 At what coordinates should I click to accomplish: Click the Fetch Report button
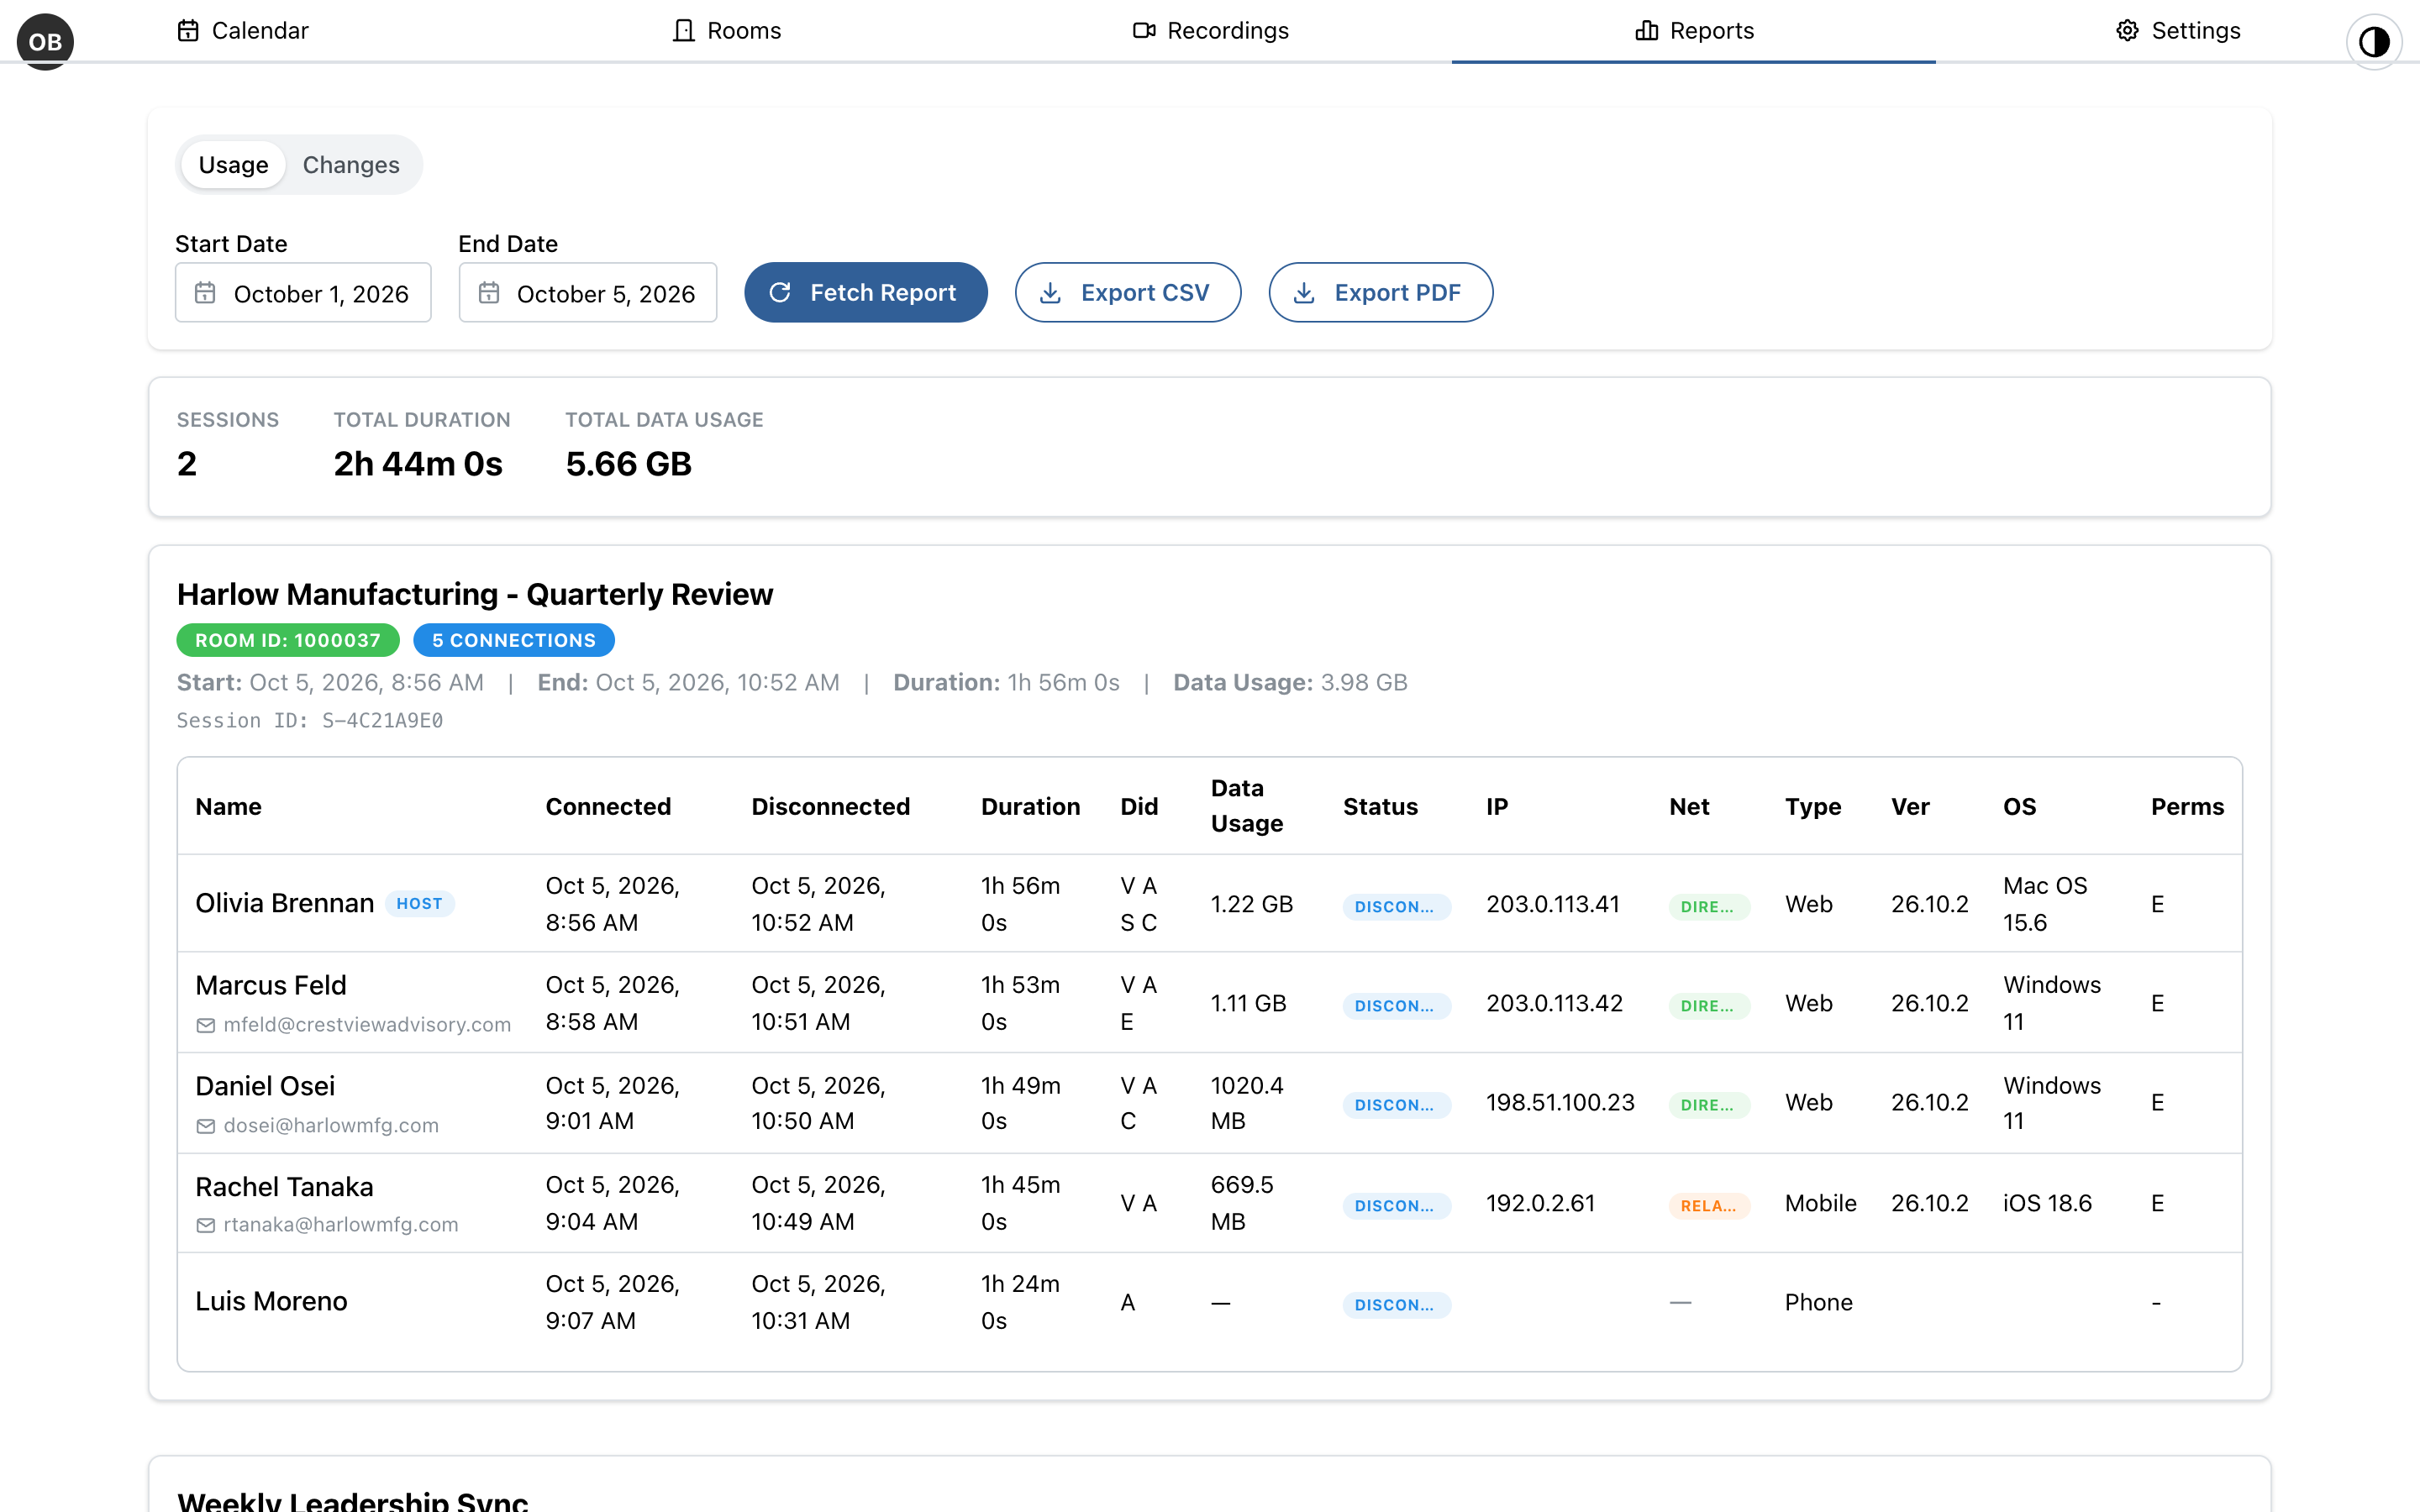[x=866, y=293]
